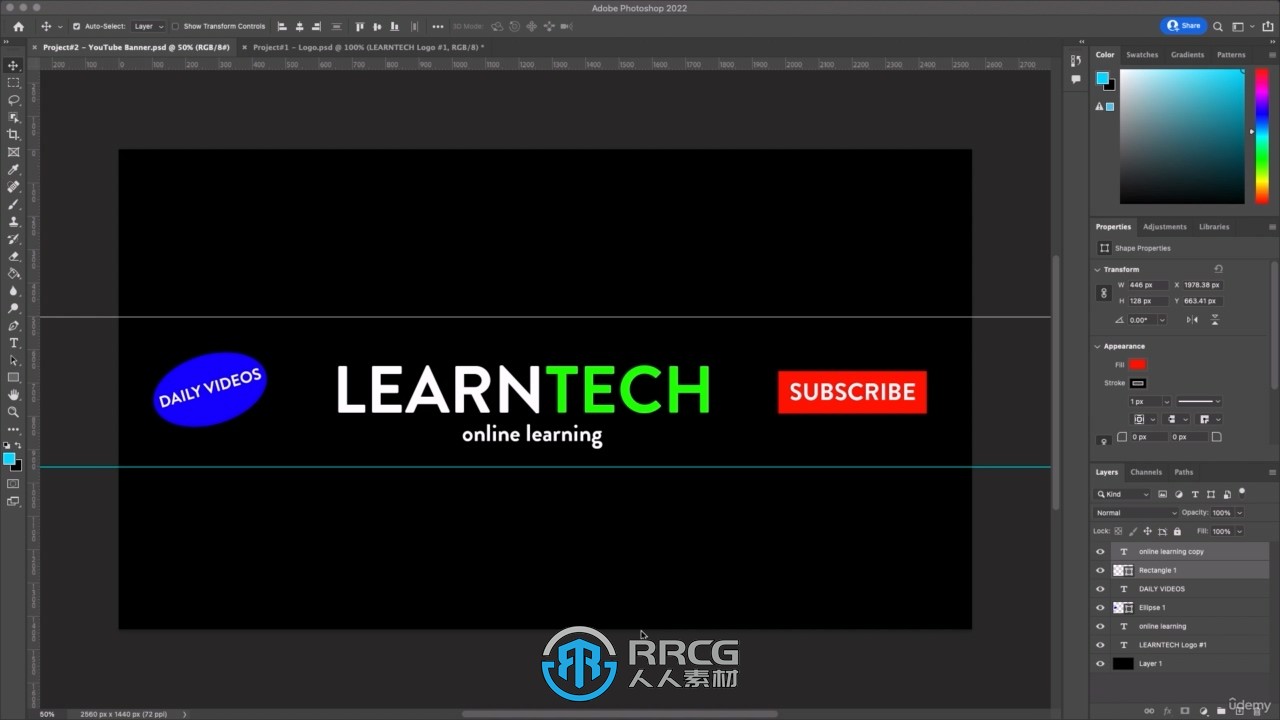Click the link layers icon
This screenshot has width=1280, height=720.
pyautogui.click(x=1148, y=712)
